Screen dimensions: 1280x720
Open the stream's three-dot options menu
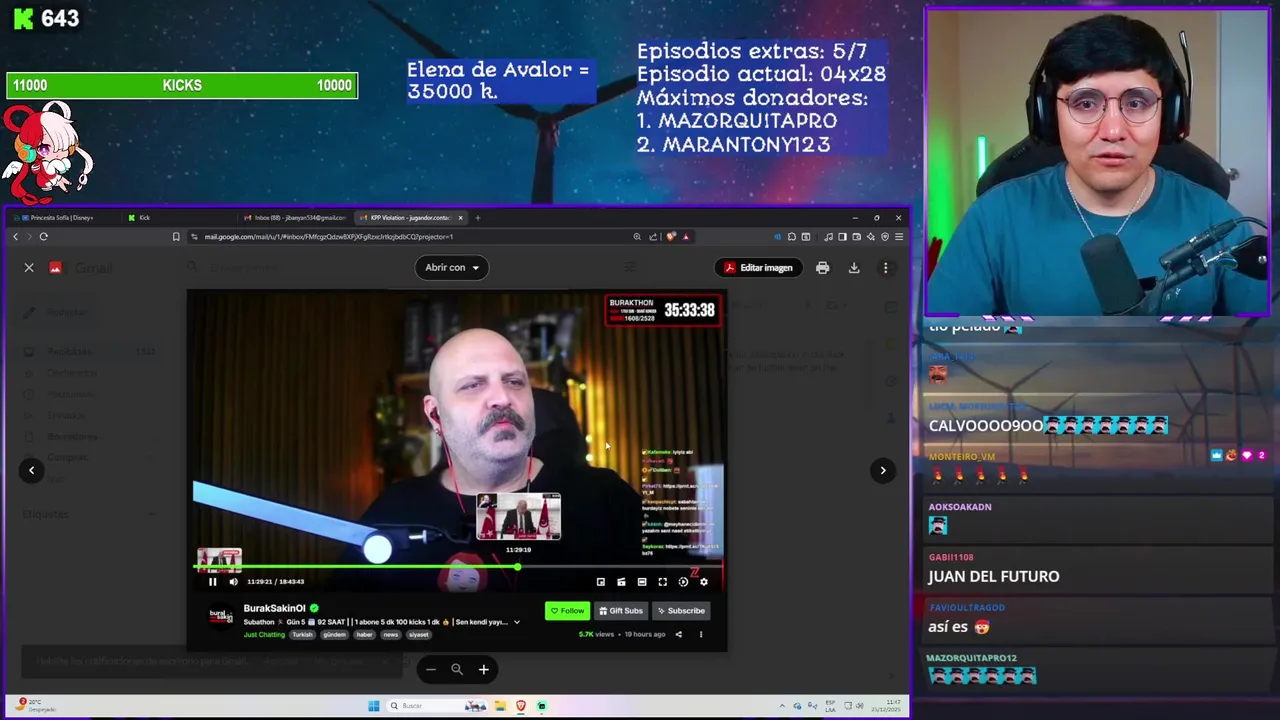coord(700,634)
